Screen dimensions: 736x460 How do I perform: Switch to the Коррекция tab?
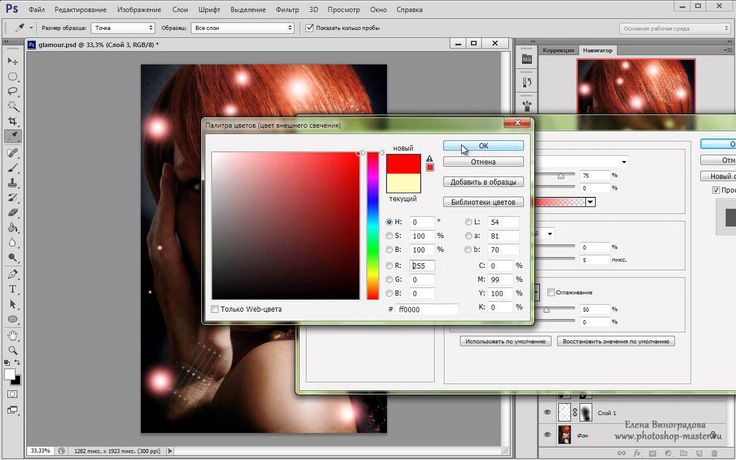558,50
